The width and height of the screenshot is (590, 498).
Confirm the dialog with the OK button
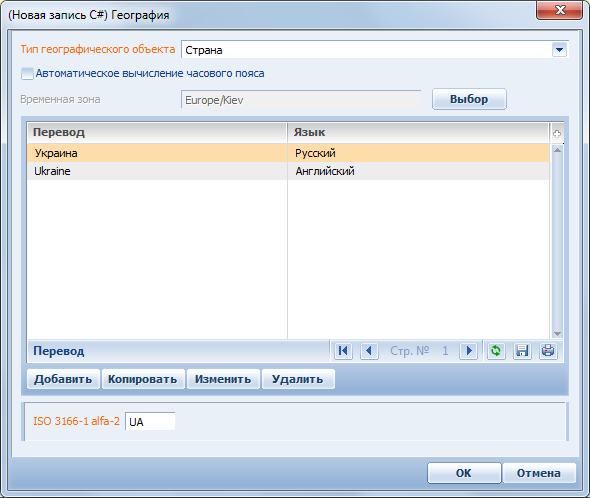click(x=464, y=473)
